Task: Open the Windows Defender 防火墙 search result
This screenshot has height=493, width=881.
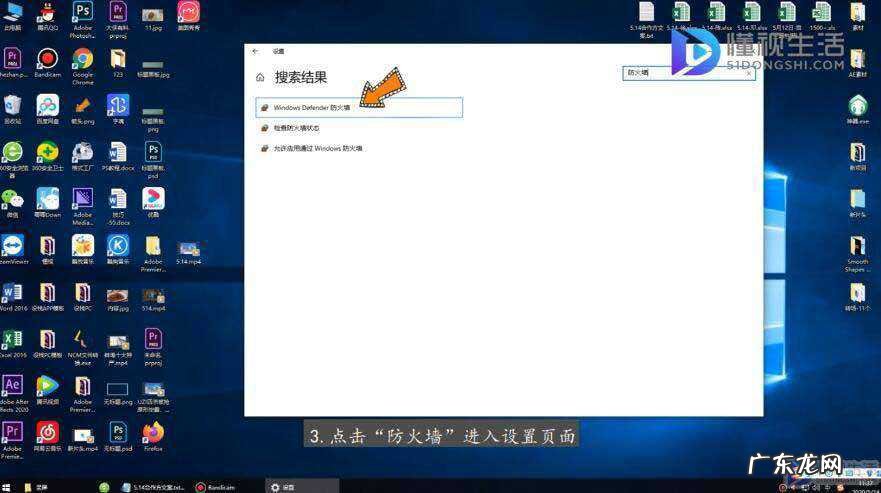Action: [x=359, y=107]
